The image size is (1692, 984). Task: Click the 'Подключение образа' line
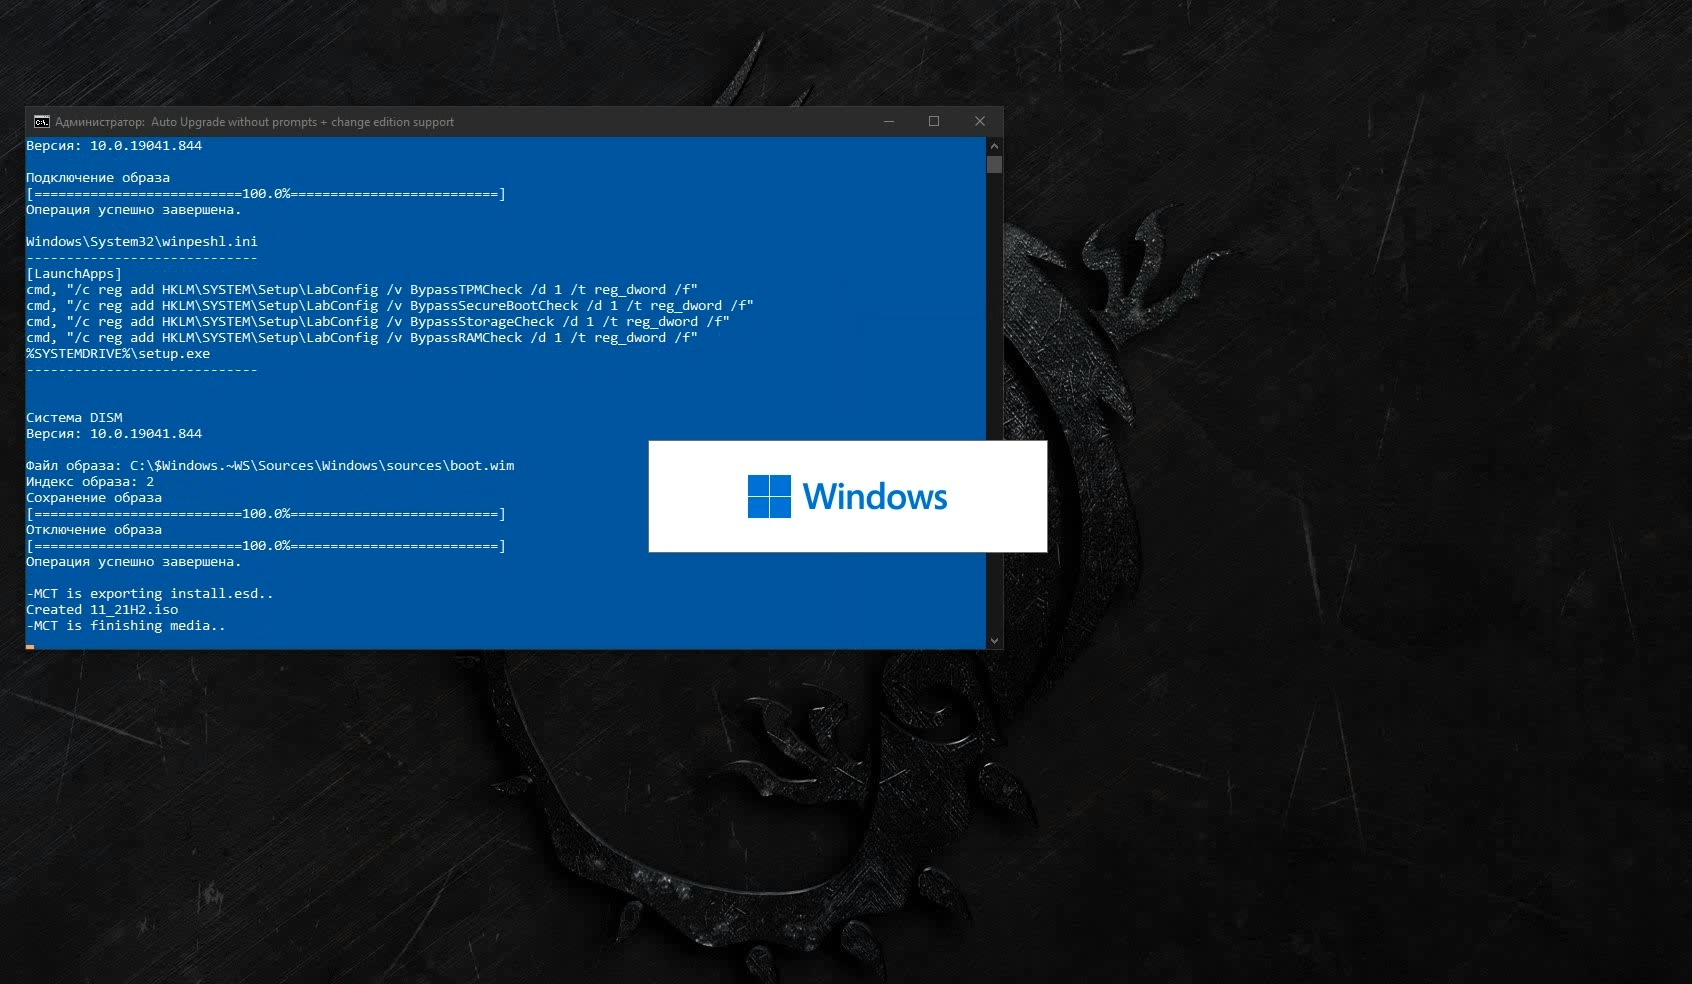[x=98, y=178]
